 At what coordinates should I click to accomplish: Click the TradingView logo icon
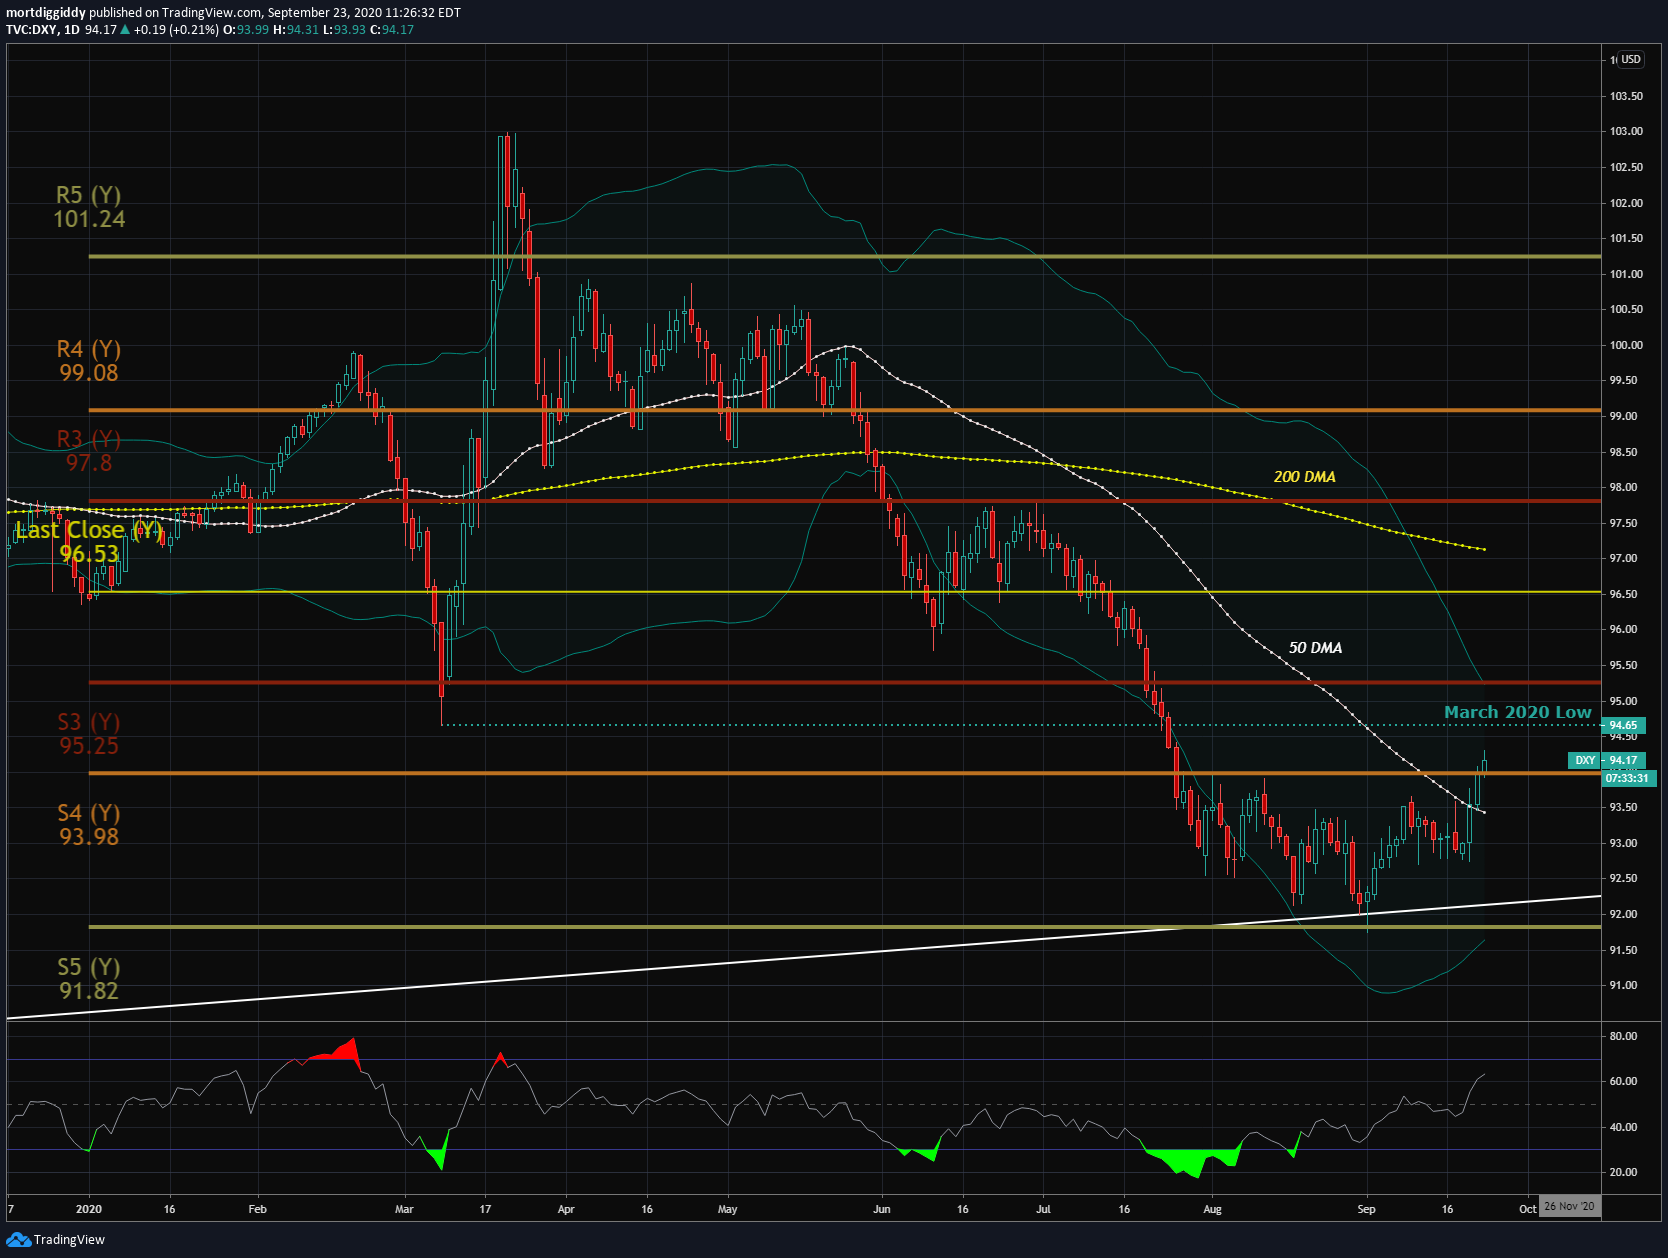[x=18, y=1240]
